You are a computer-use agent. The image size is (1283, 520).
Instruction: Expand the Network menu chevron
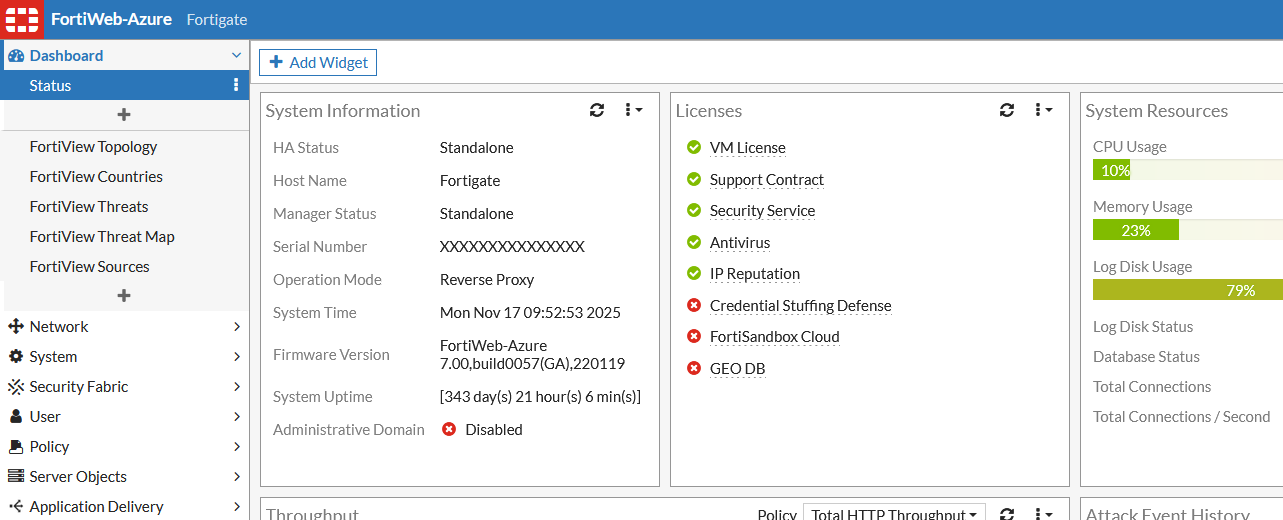pos(237,327)
